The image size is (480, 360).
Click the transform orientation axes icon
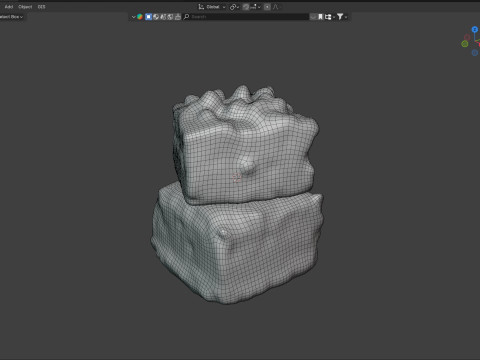201,7
